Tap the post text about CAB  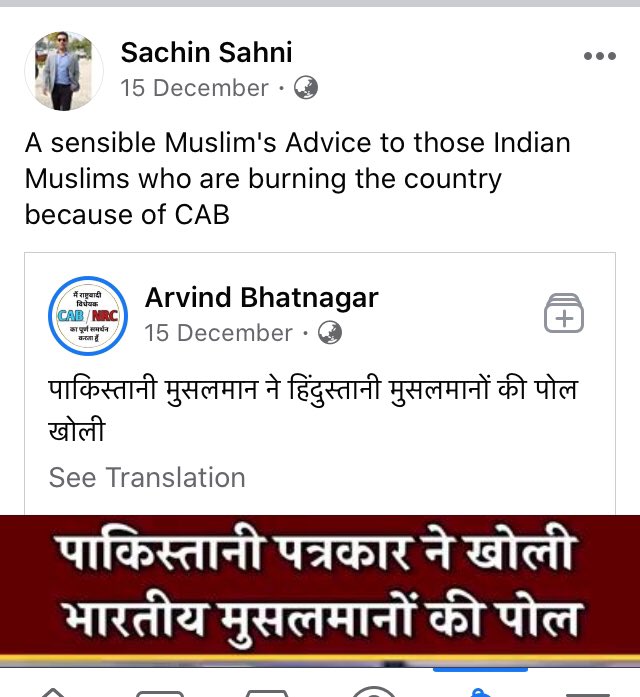(x=297, y=178)
